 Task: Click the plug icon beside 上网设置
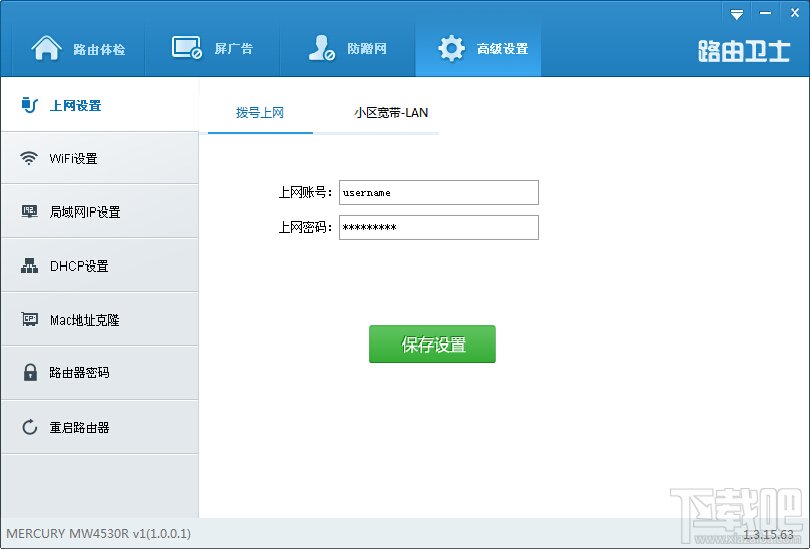pos(29,105)
